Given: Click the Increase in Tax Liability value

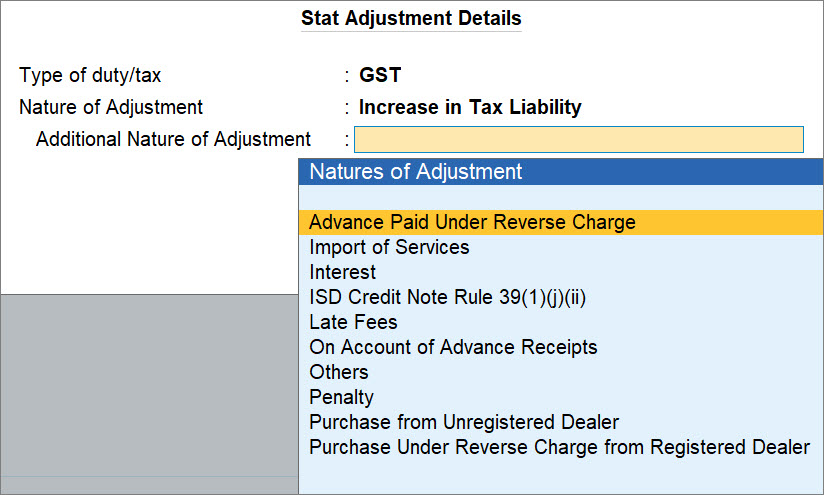Looking at the screenshot, I should click(470, 107).
